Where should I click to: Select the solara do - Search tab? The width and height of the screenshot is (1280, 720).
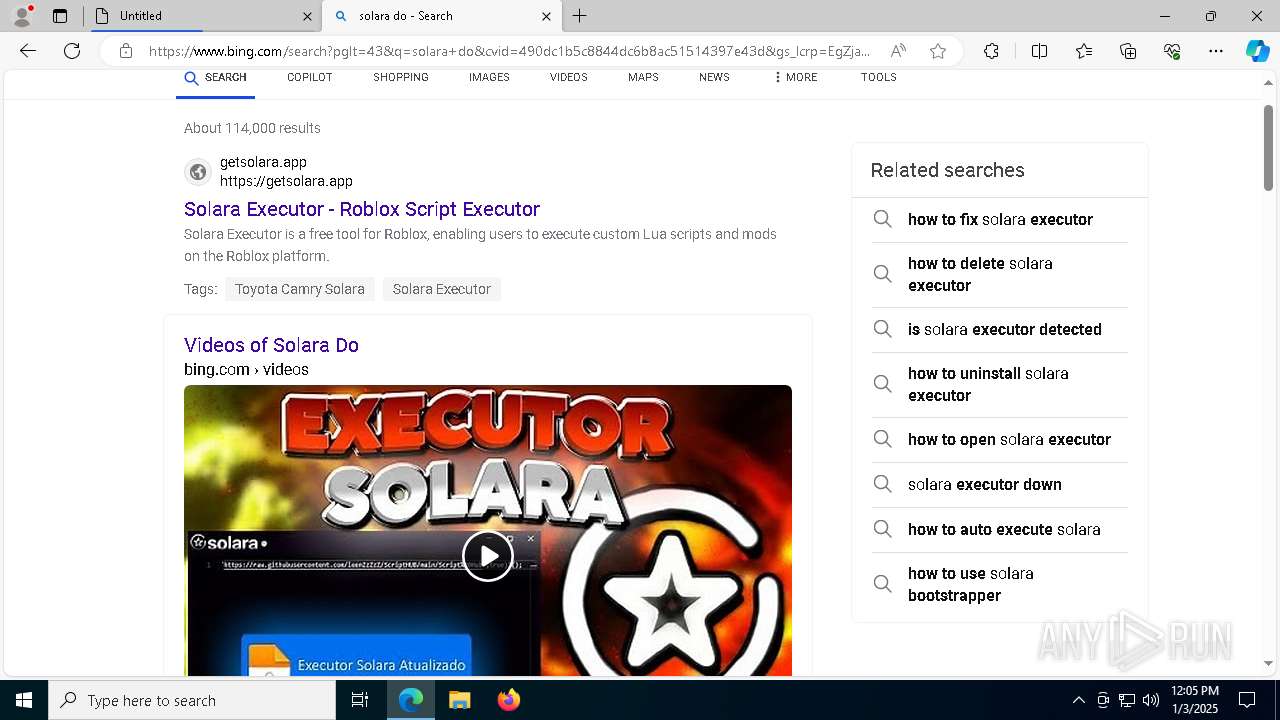coord(442,16)
